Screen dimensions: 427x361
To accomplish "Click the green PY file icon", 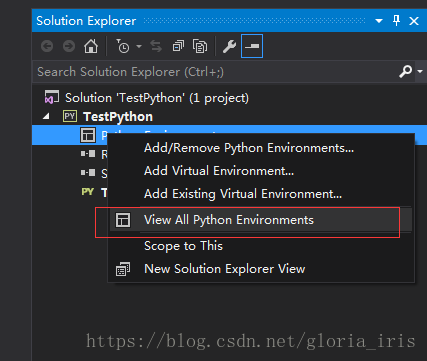I will 88,192.
